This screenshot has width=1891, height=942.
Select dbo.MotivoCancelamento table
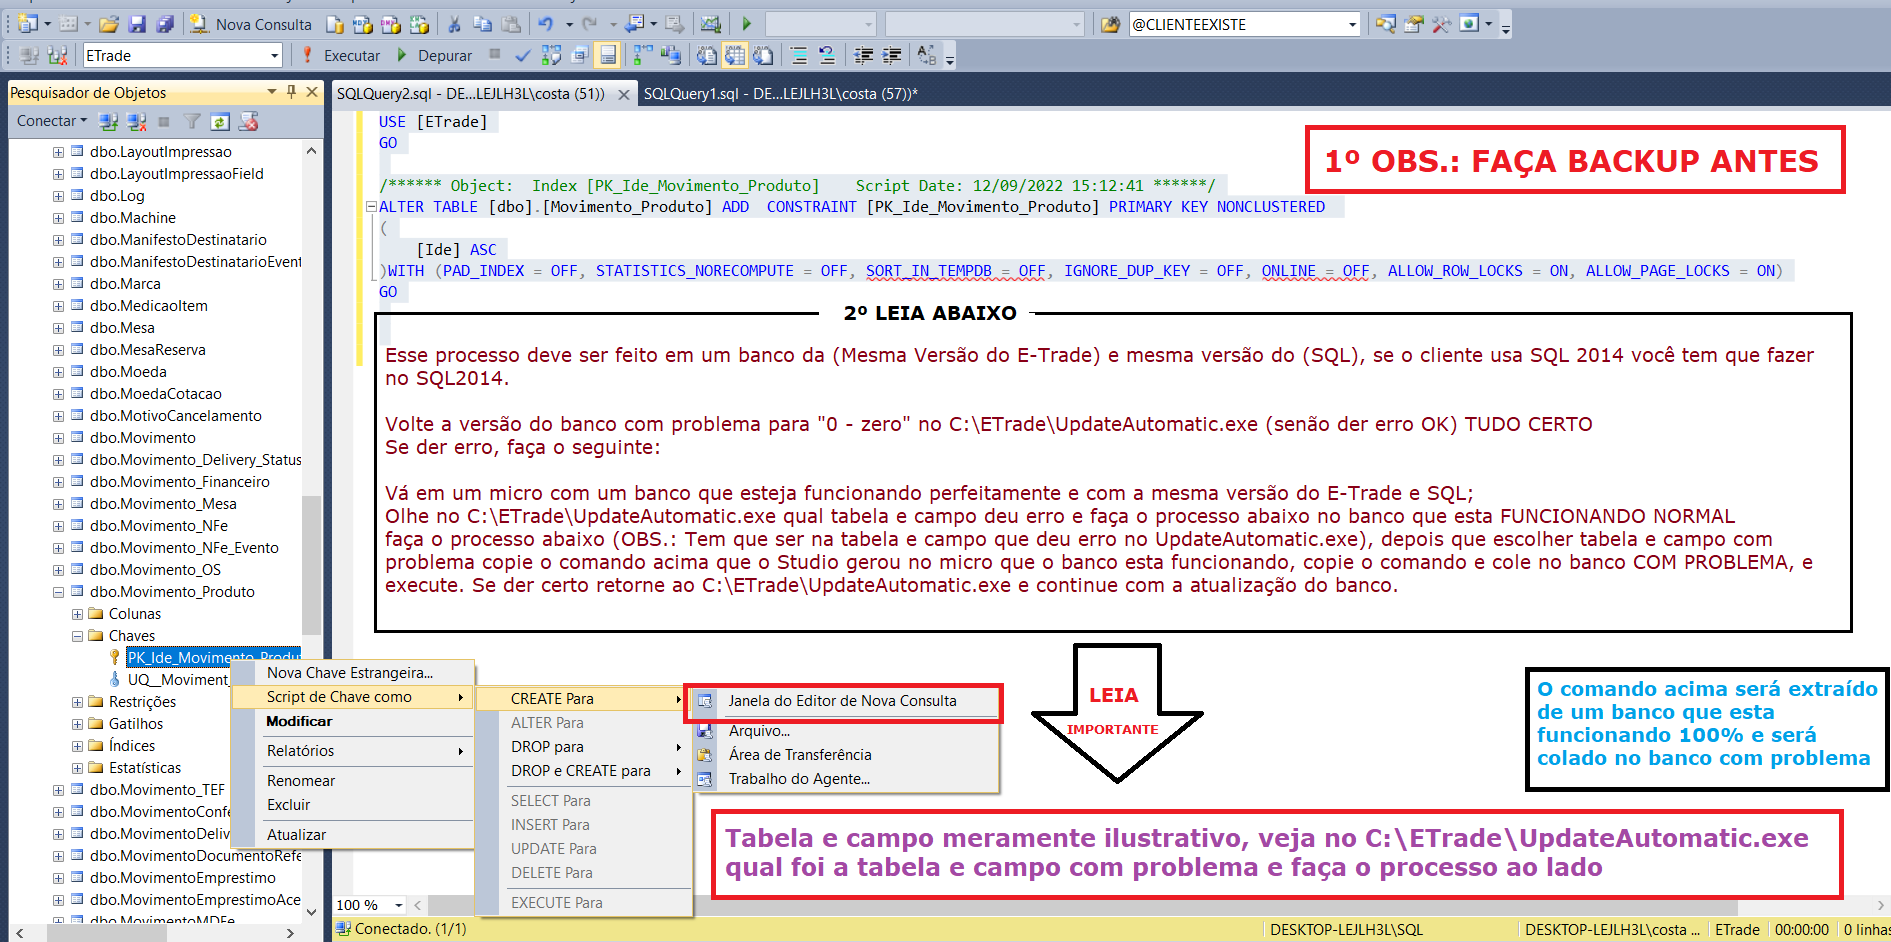(x=176, y=416)
